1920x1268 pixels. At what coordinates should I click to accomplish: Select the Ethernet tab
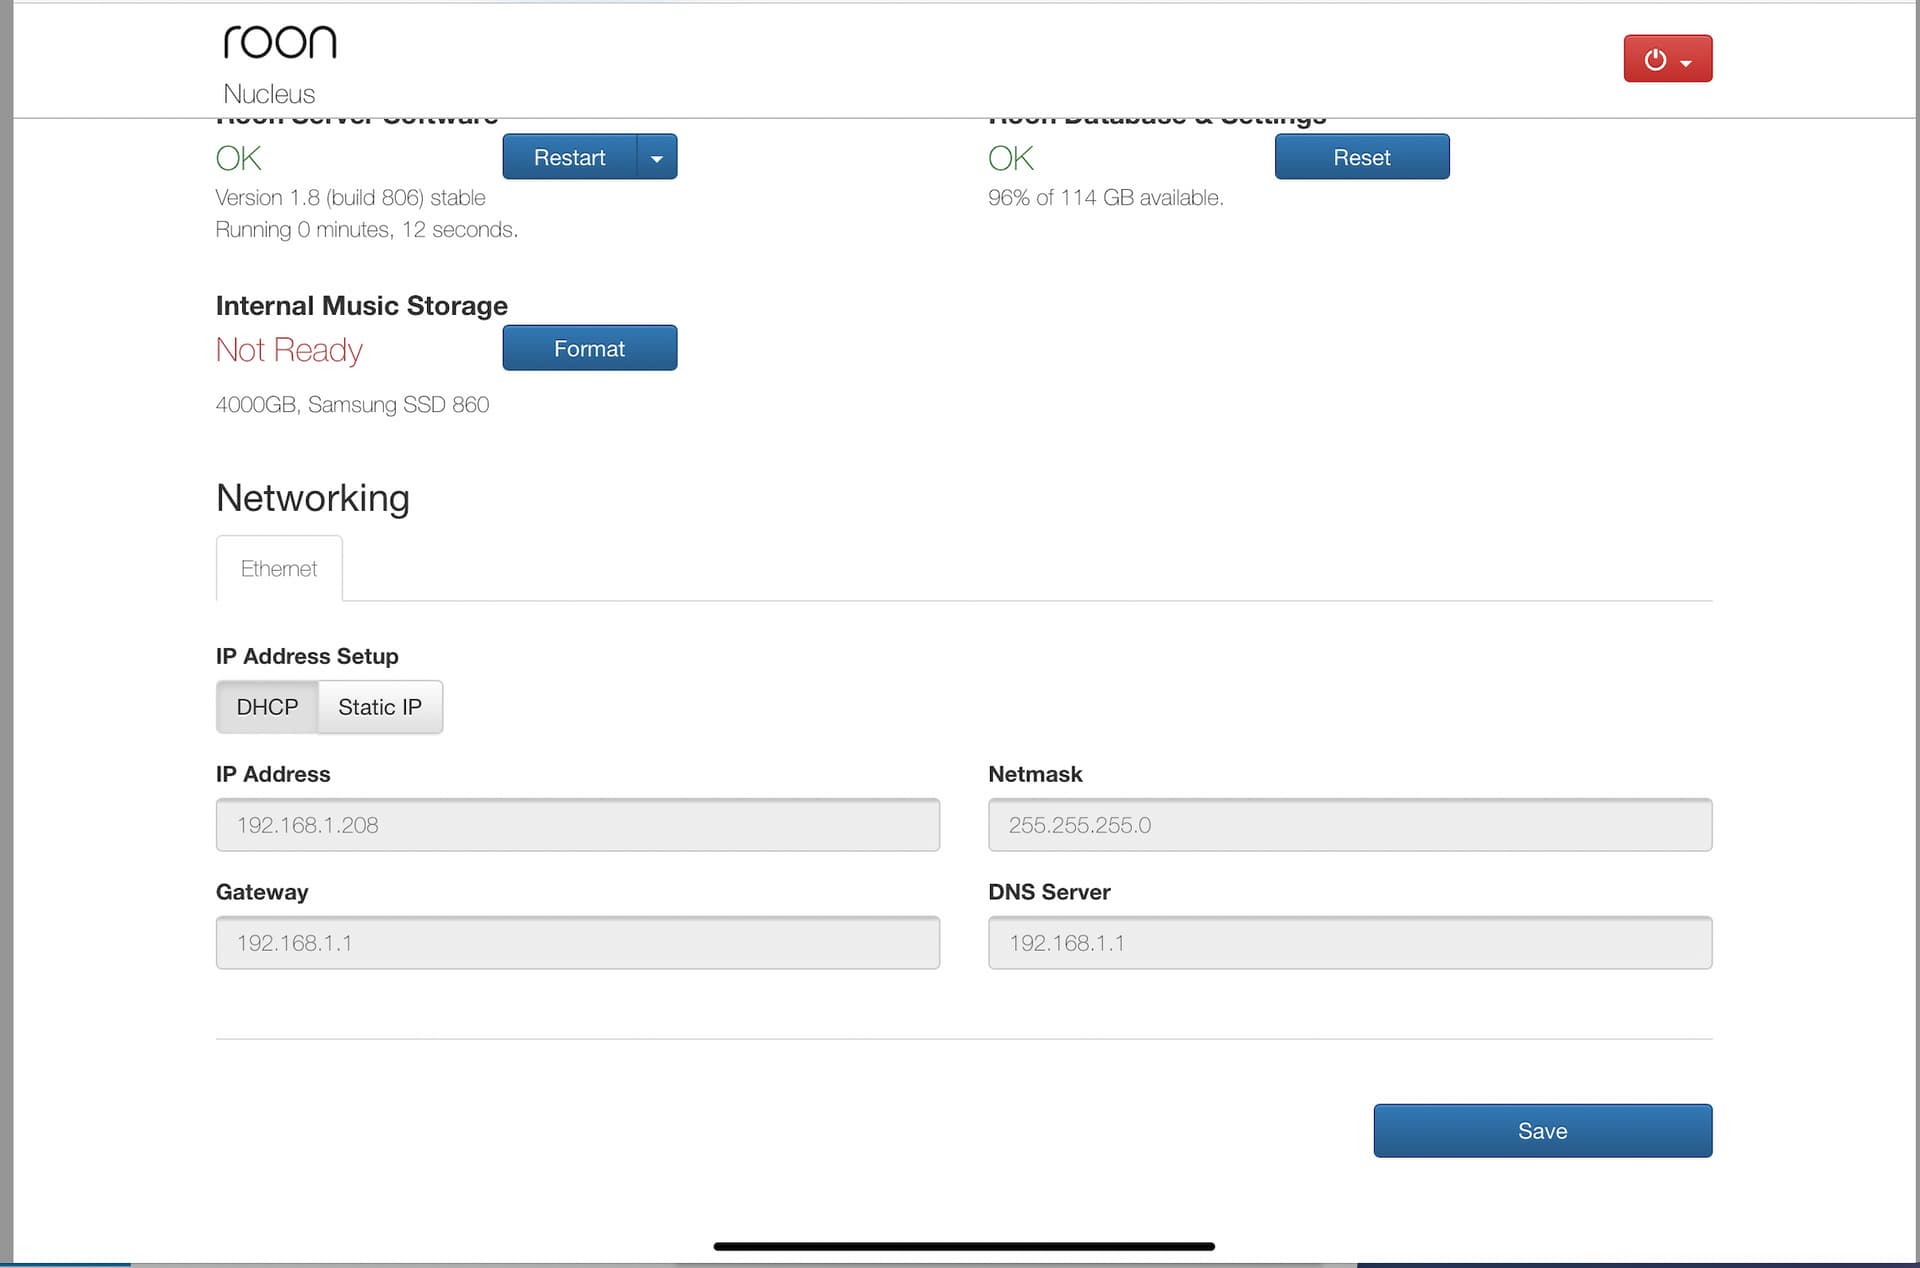pos(279,568)
